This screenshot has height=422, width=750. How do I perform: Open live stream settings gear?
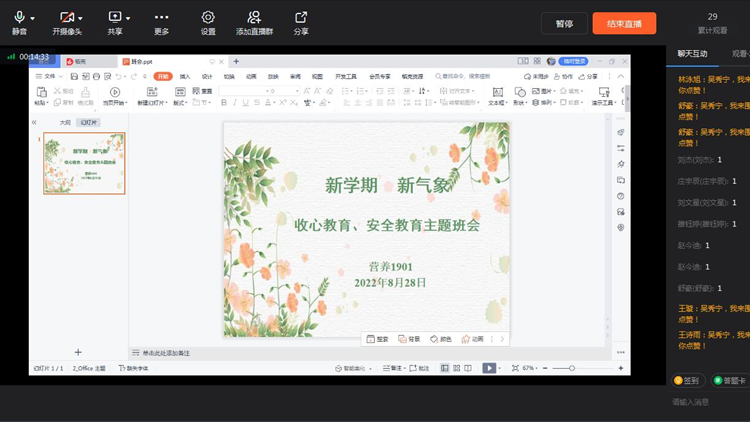tap(208, 18)
